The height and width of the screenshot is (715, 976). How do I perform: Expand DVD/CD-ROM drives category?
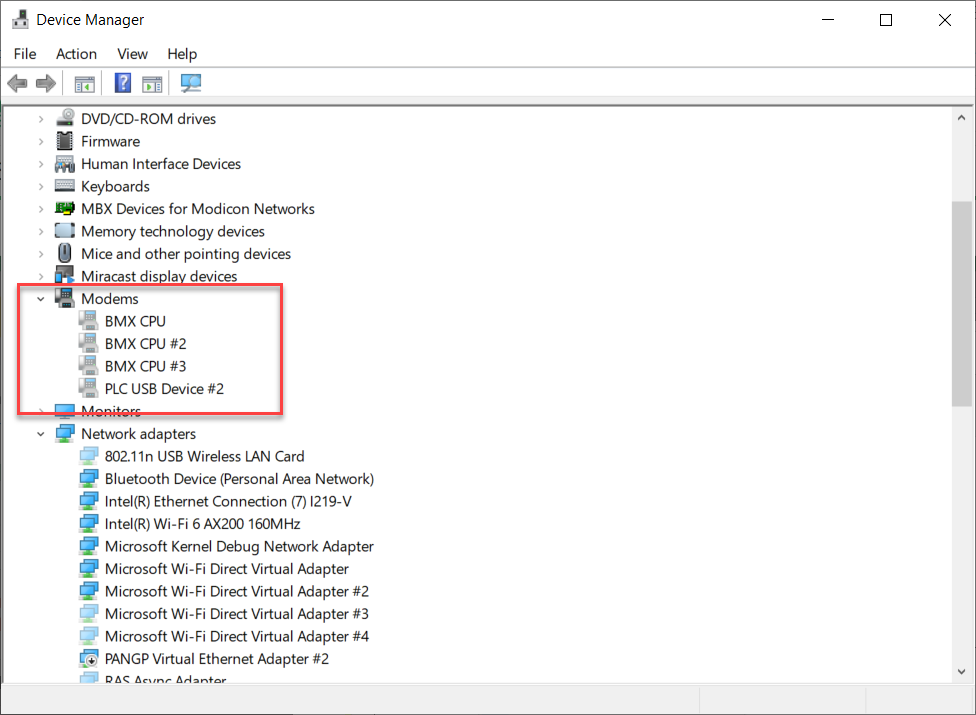41,119
